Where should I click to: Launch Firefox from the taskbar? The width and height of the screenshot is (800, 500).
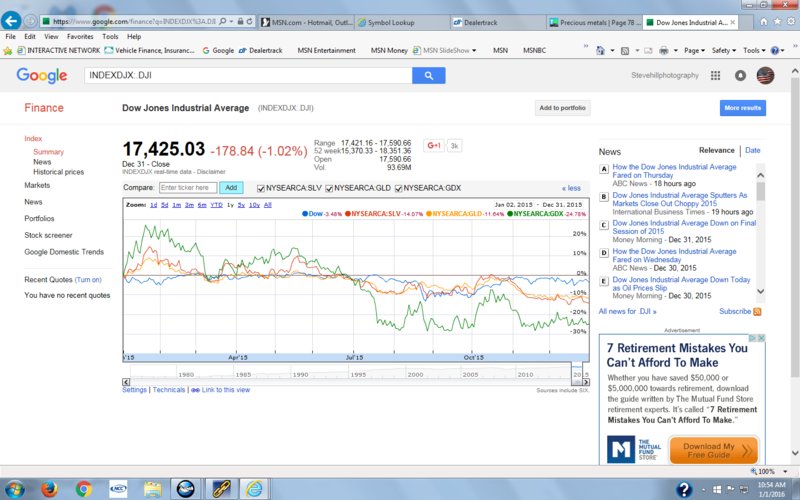click(x=49, y=489)
